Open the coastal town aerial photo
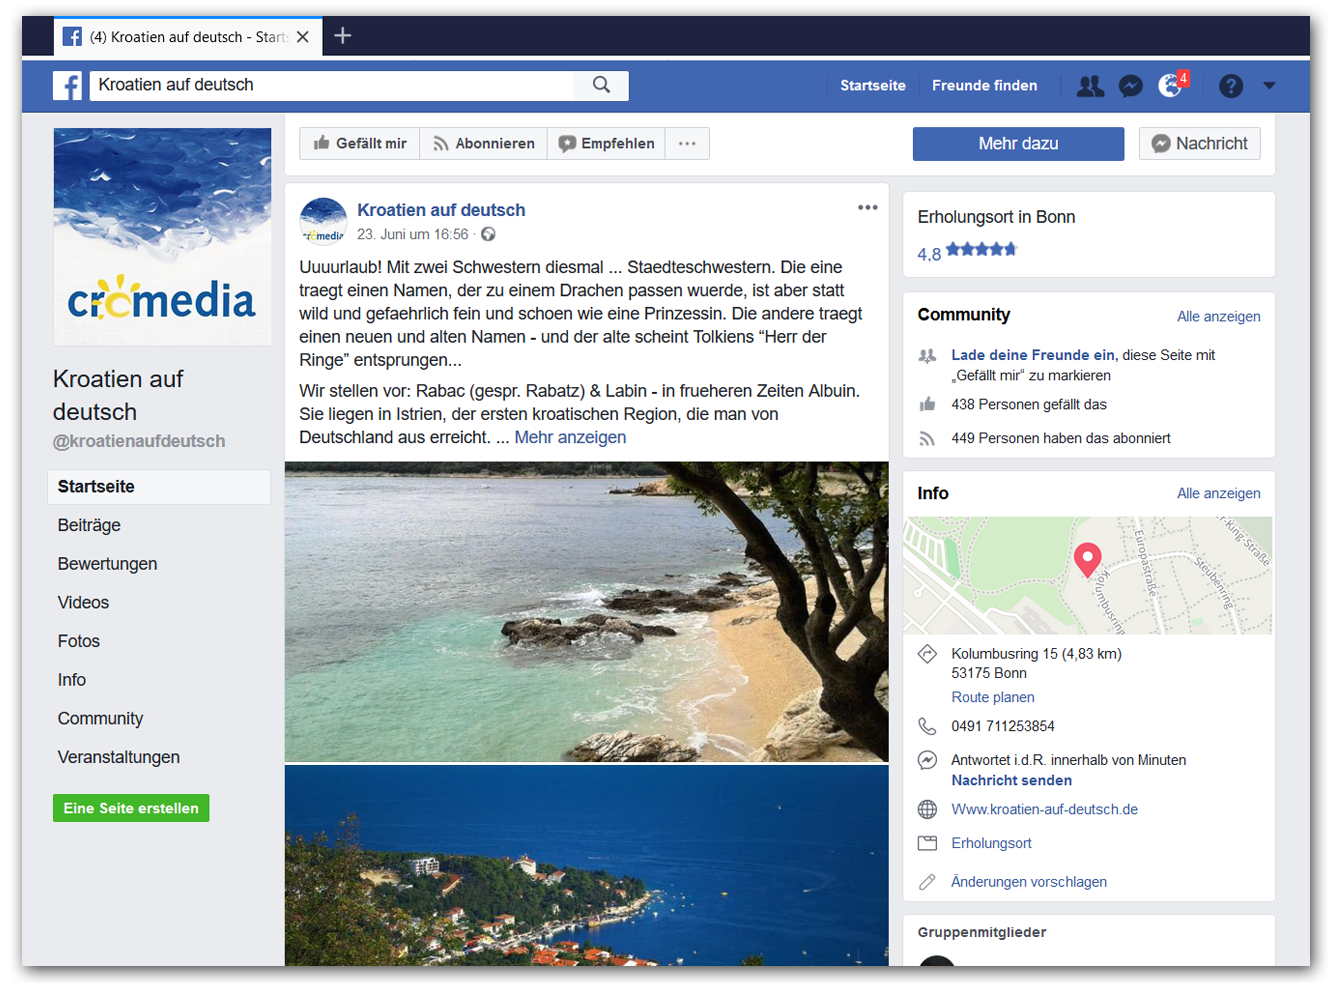The width and height of the screenshot is (1333, 983). [586, 866]
